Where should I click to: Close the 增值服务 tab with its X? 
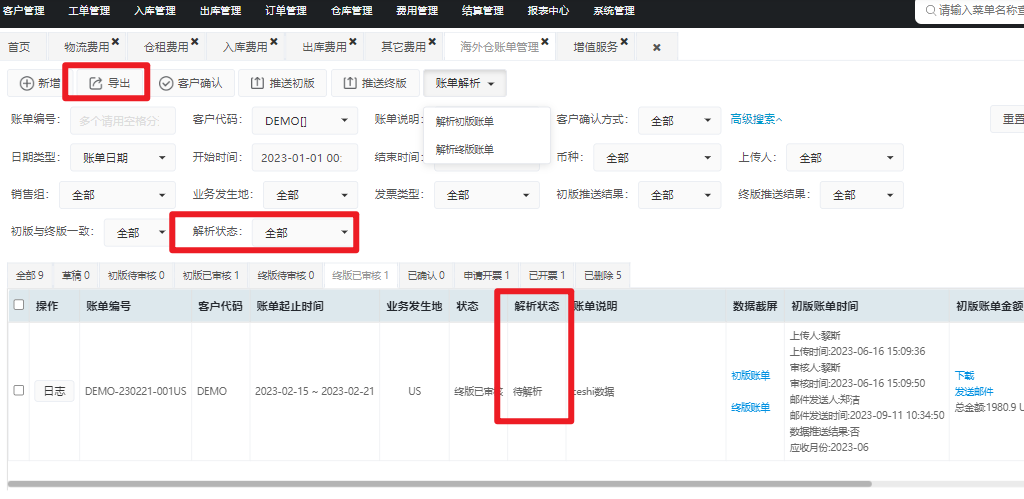624,42
